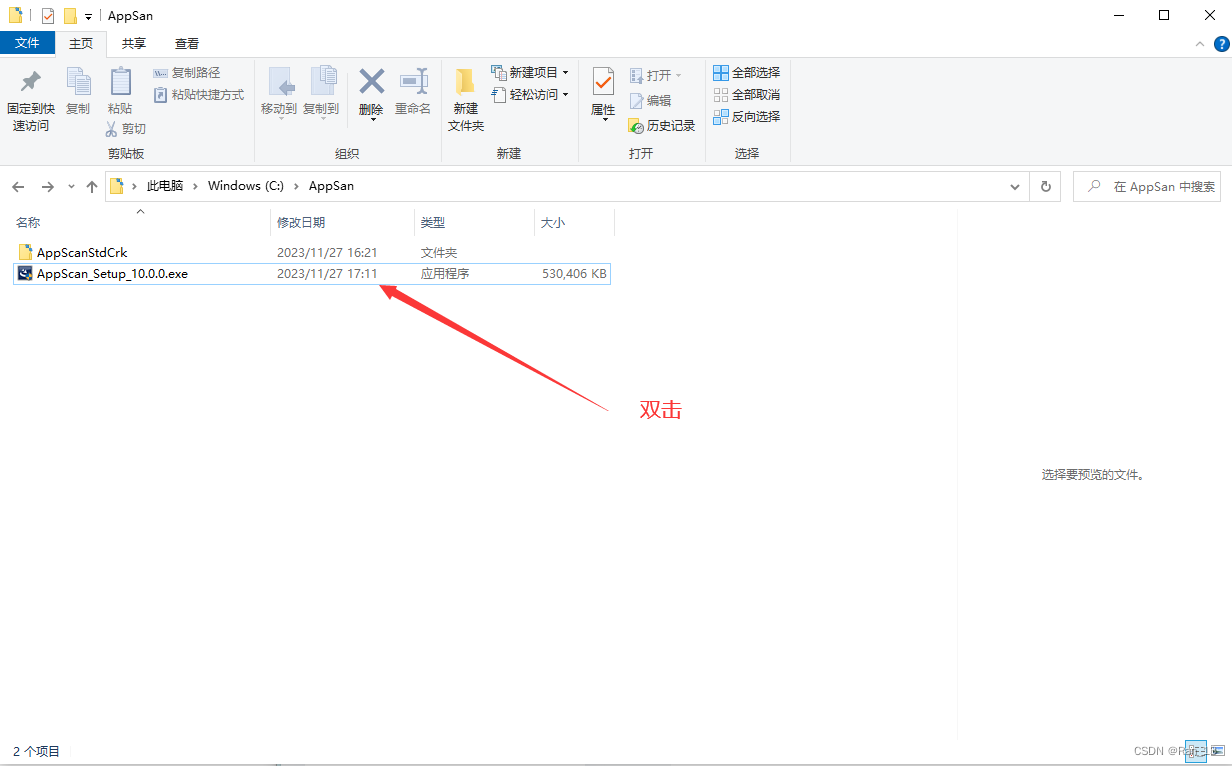Switch to details view status bar icon
This screenshot has width=1232, height=766.
pyautogui.click(x=1198, y=750)
